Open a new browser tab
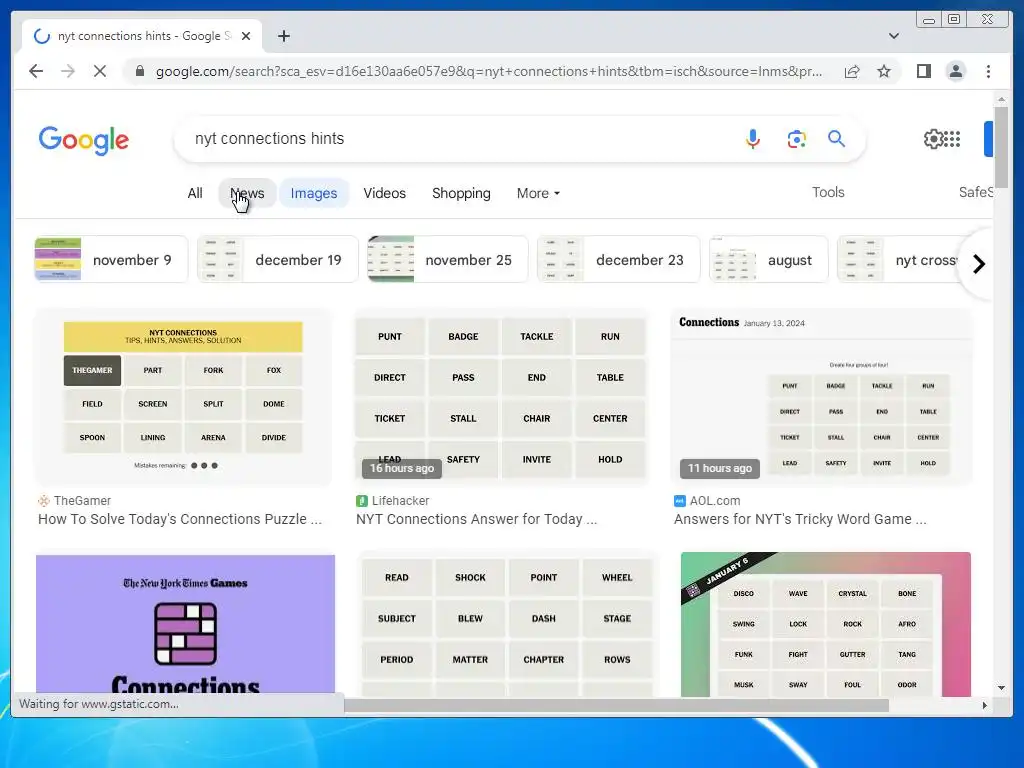 click(283, 36)
